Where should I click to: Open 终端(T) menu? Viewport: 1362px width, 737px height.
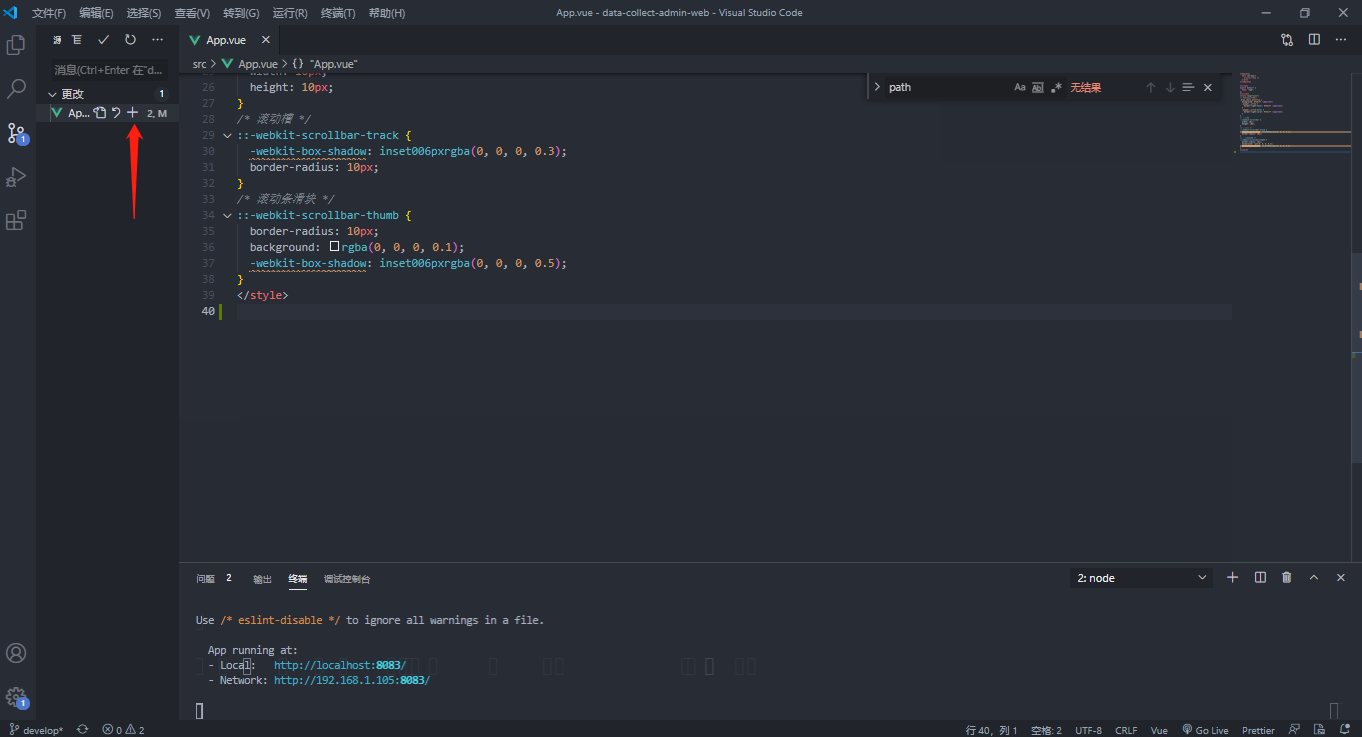pos(338,13)
